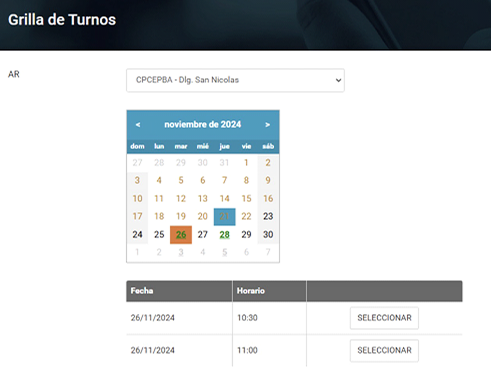This screenshot has width=491, height=377.
Task: Select the 10:30 appointment slot
Action: [x=384, y=318]
